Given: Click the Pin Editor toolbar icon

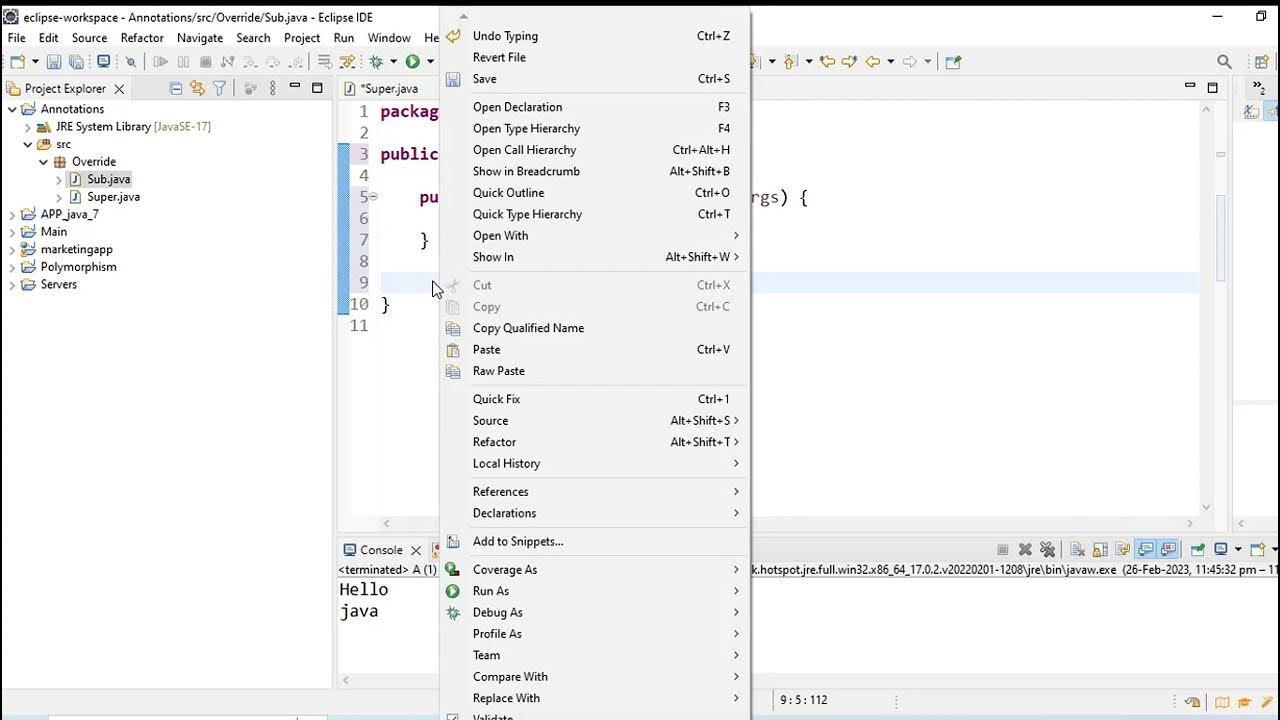Looking at the screenshot, I should click(x=953, y=62).
